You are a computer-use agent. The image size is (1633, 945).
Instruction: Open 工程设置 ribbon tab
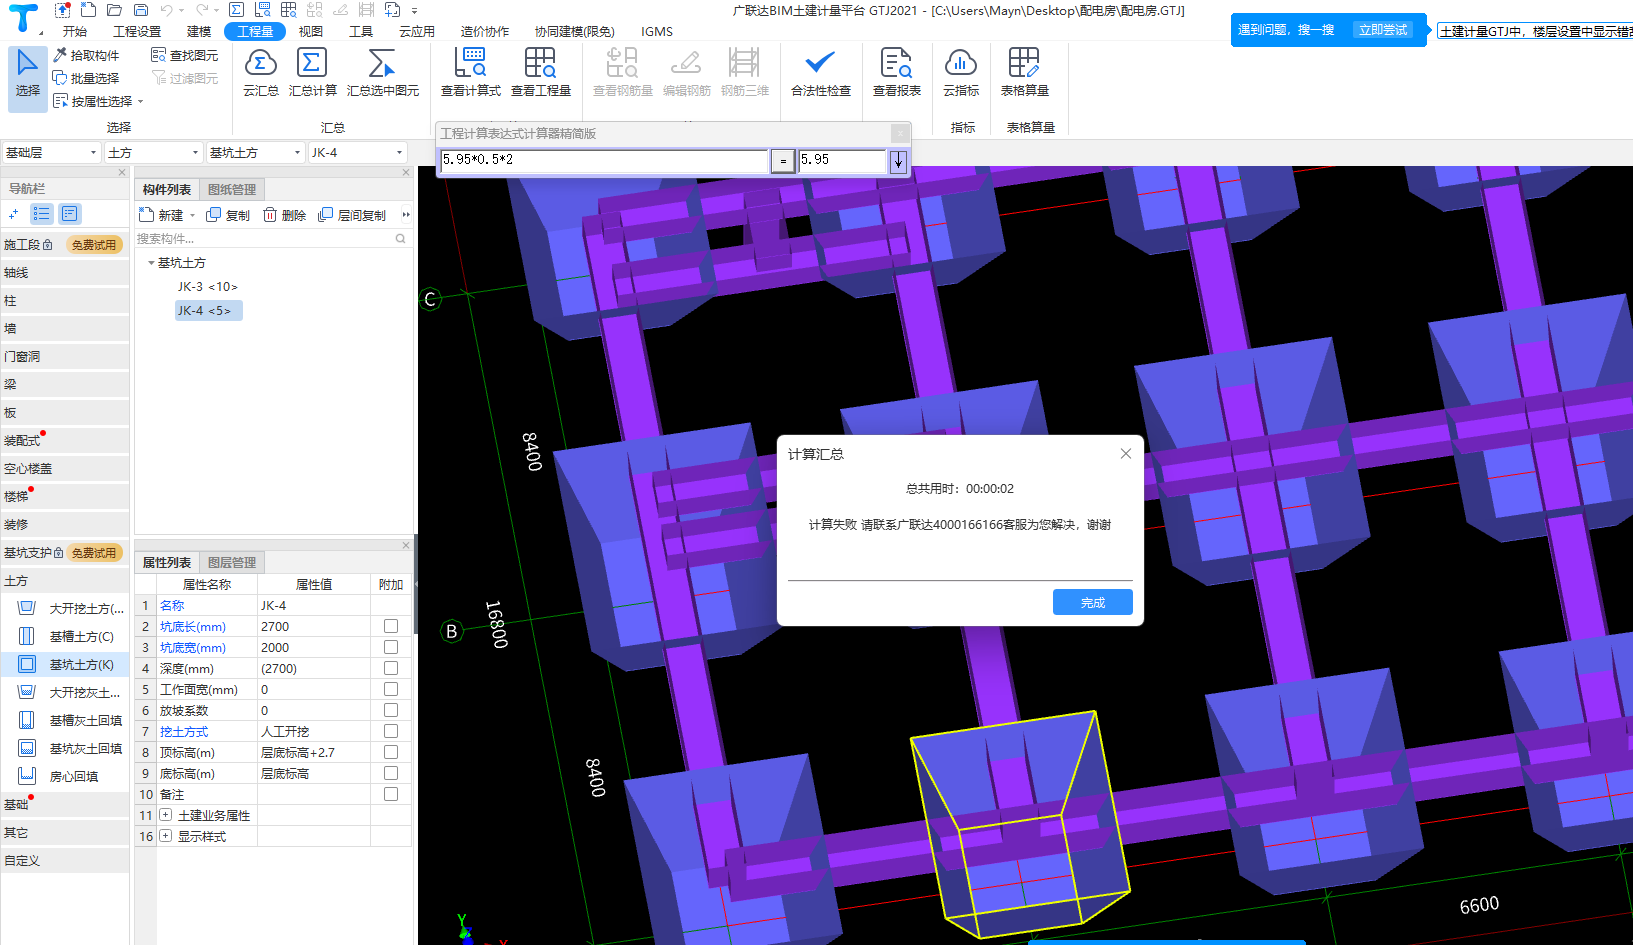click(x=137, y=31)
